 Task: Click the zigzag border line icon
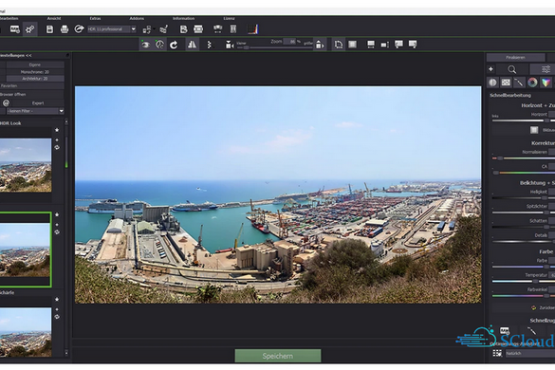(209, 45)
